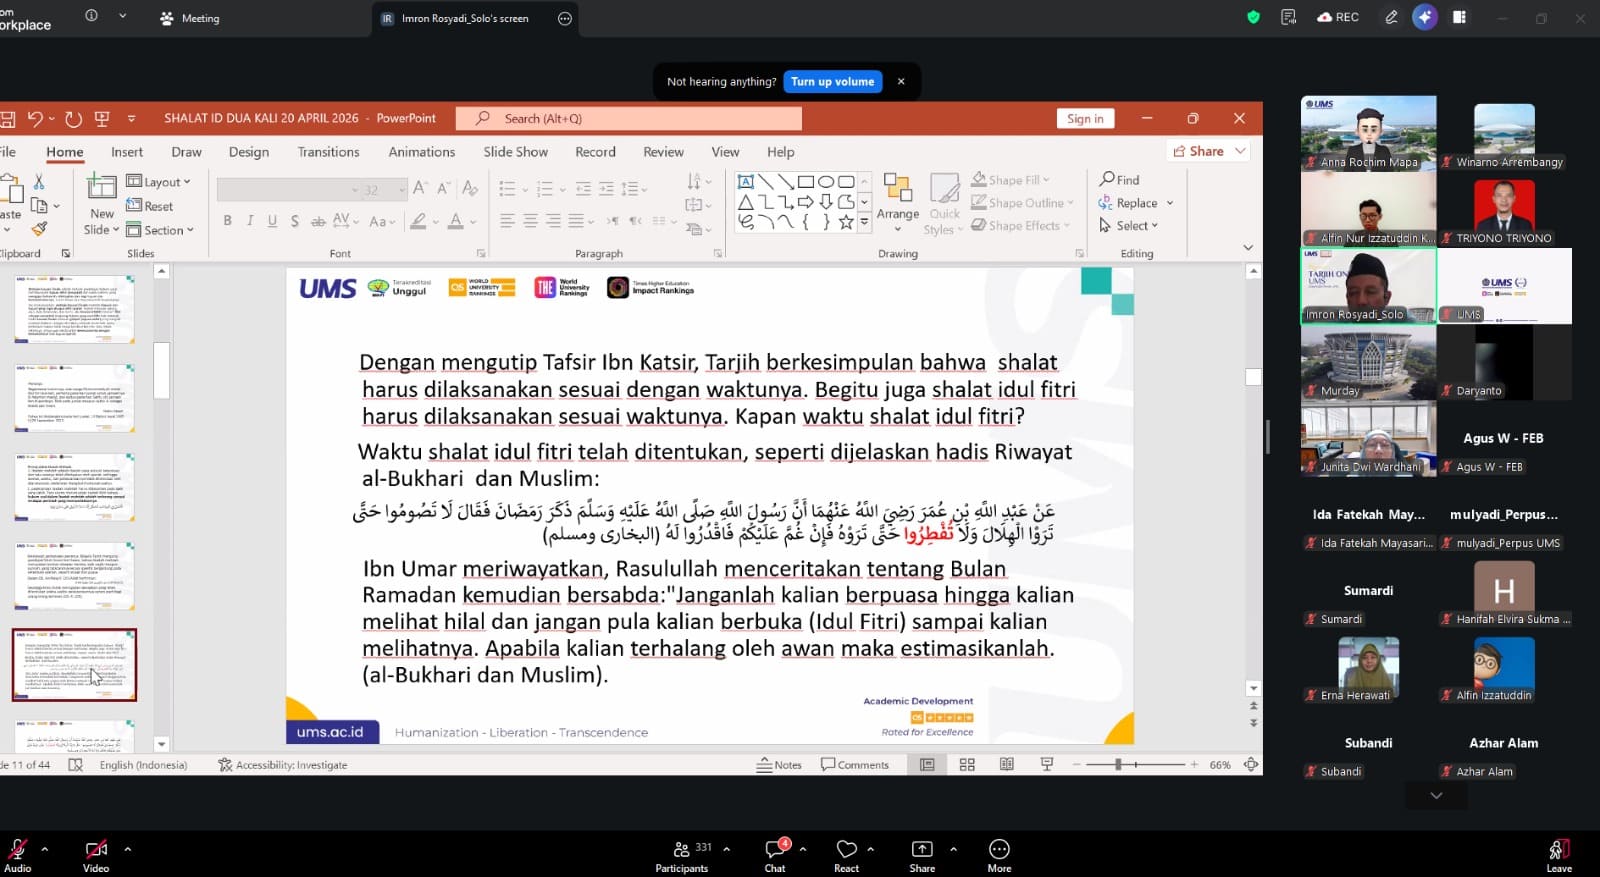Click the Sign in button
Viewport: 1600px width, 877px height.
pos(1085,118)
